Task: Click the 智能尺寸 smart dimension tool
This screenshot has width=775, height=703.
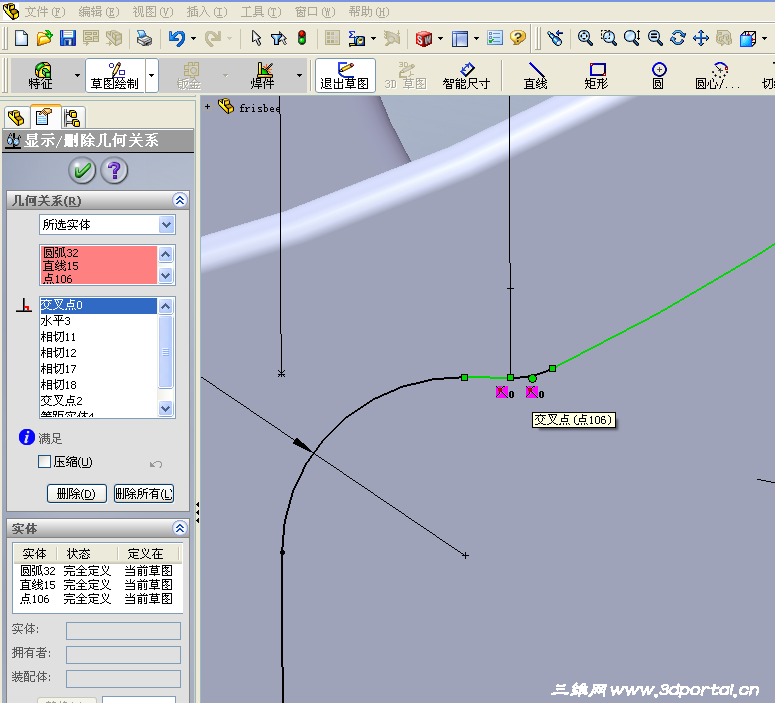Action: pos(466,76)
